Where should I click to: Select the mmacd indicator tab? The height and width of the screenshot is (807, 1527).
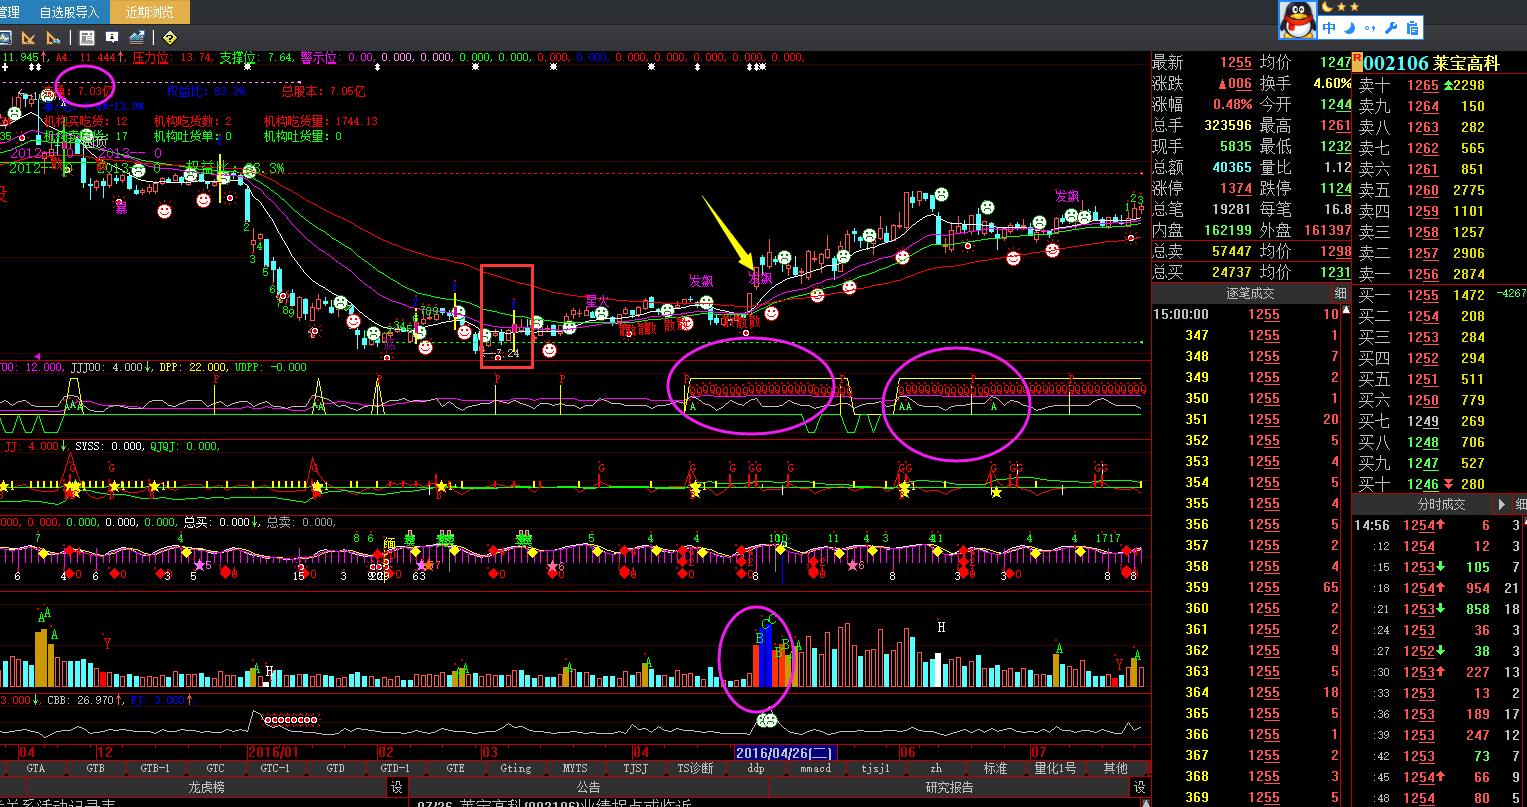815,768
